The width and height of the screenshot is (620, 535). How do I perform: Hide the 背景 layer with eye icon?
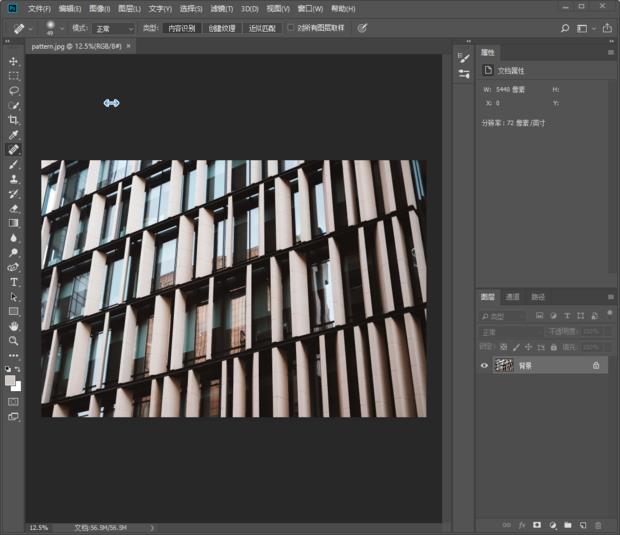click(484, 366)
